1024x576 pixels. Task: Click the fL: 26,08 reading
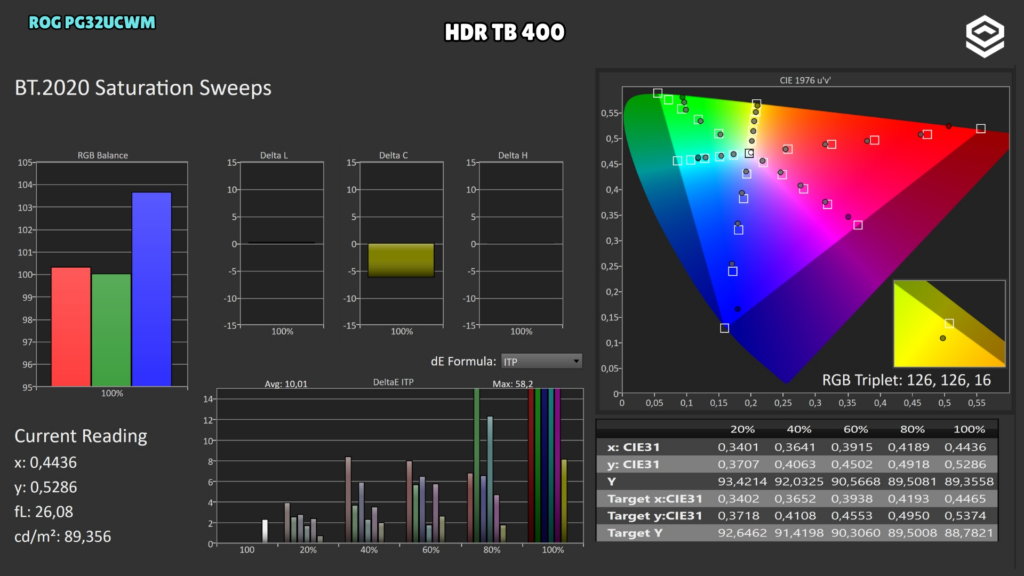tap(44, 512)
